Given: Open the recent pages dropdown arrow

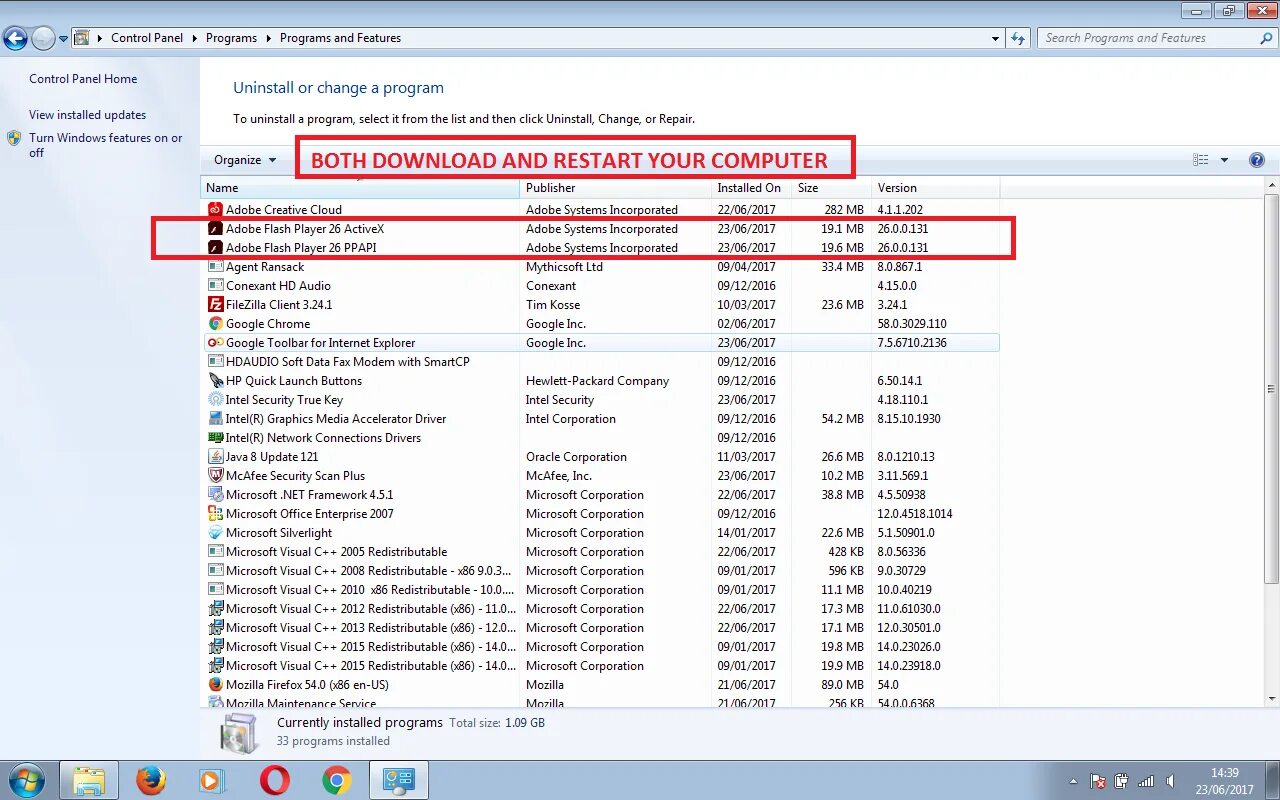Looking at the screenshot, I should [63, 39].
